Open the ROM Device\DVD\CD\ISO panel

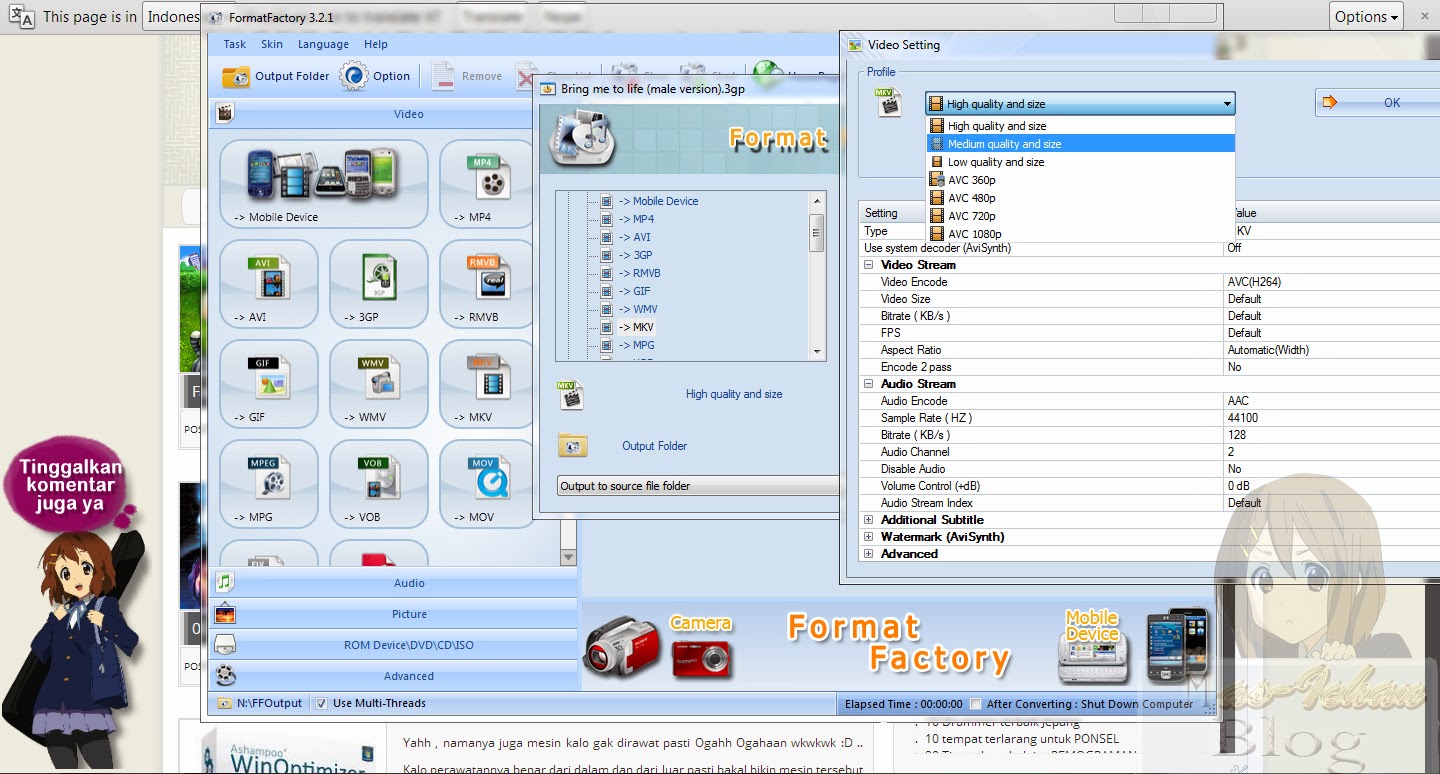394,645
